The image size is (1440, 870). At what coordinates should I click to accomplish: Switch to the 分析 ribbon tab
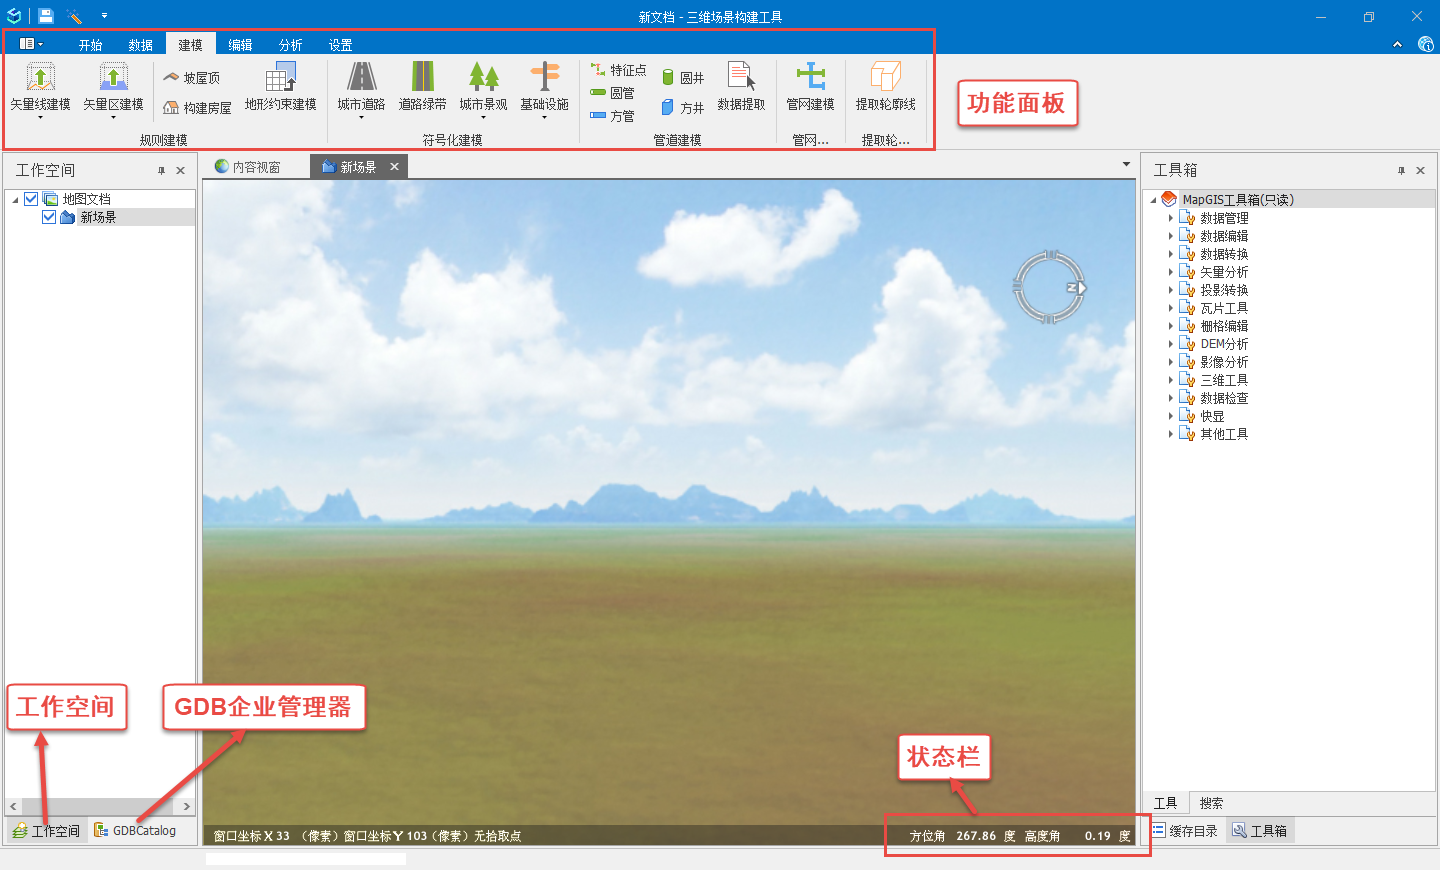point(290,45)
